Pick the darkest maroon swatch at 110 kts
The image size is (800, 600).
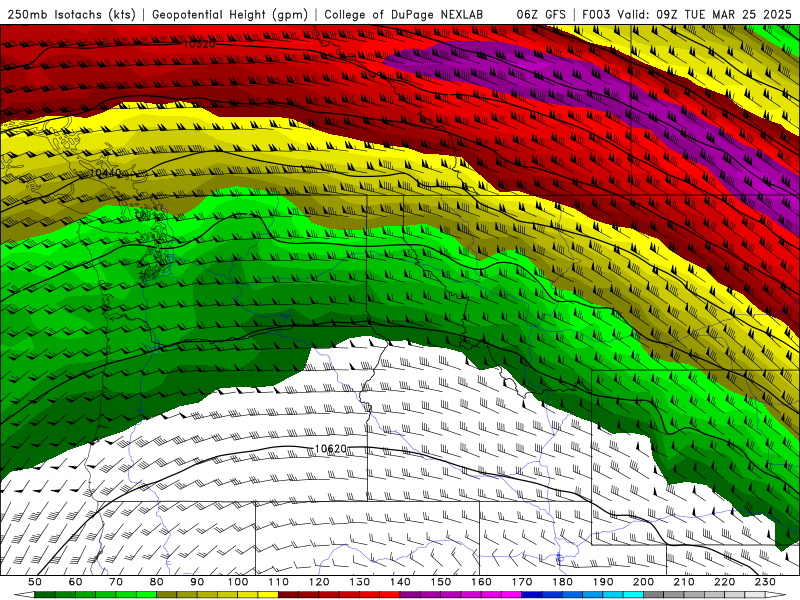point(289,595)
